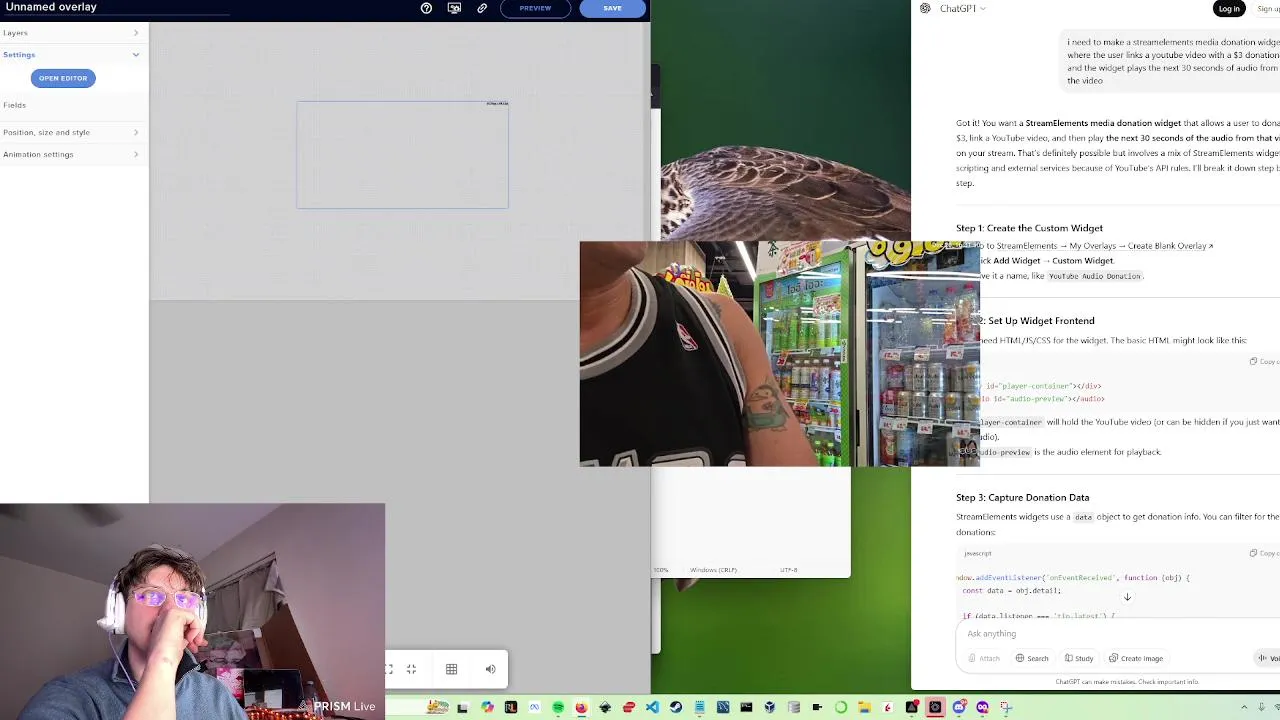Open the Copilot icon in the taskbar
This screenshot has height=720, width=1280.
click(487, 707)
